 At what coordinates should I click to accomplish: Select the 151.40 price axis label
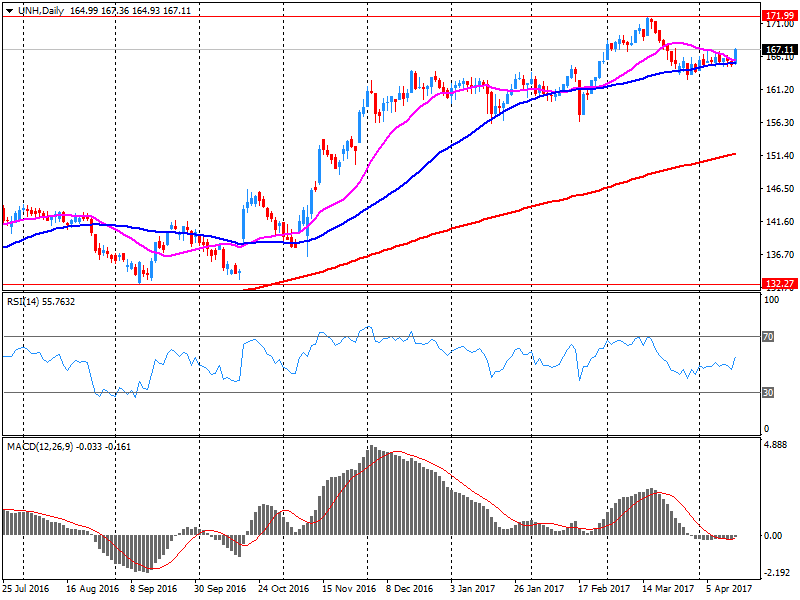pos(780,156)
